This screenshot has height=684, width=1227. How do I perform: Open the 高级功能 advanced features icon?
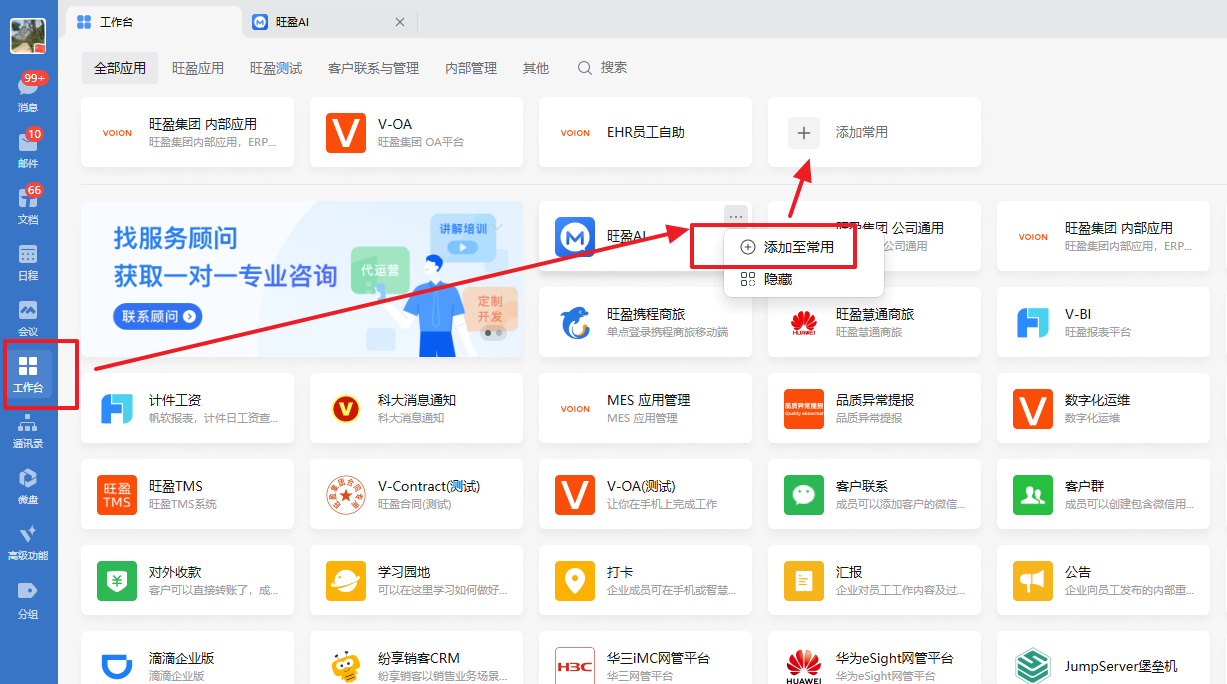[x=28, y=542]
